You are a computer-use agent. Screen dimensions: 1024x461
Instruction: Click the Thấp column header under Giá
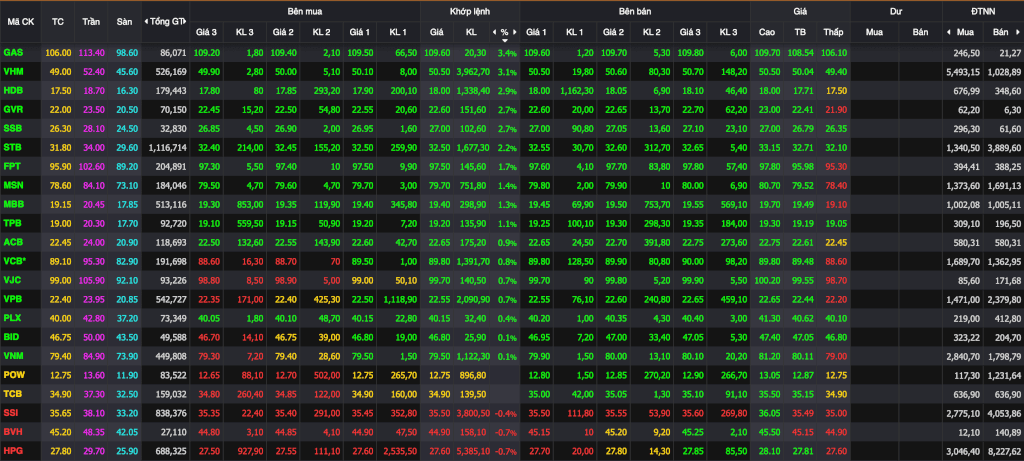833,31
